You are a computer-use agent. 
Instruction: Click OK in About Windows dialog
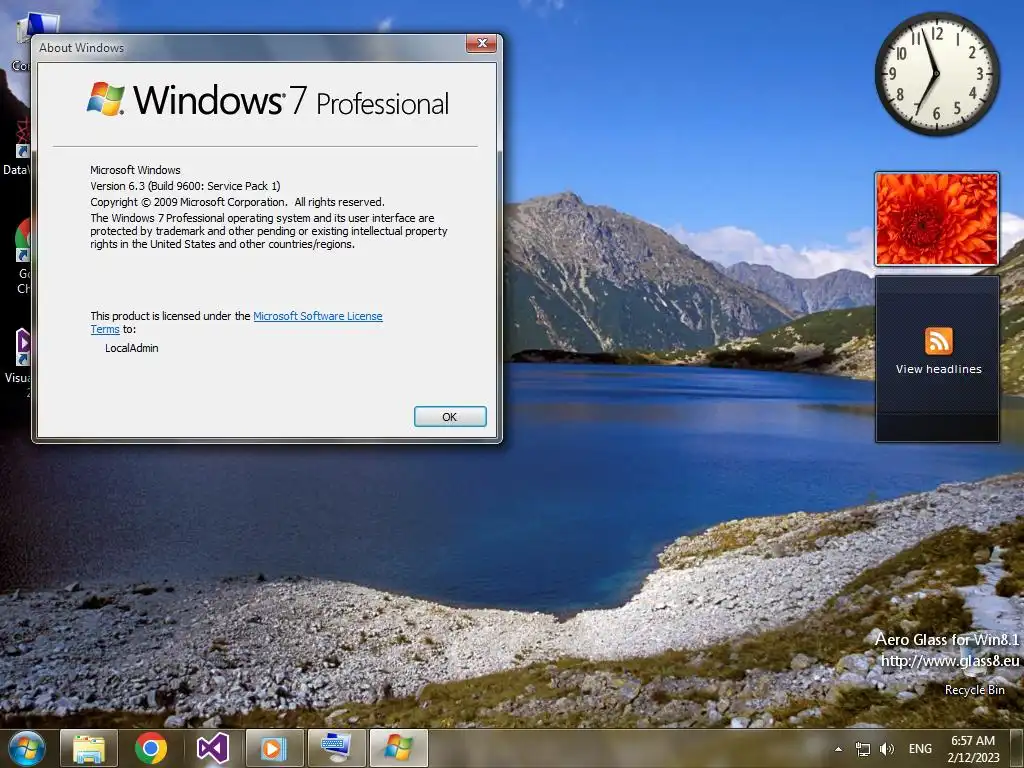click(450, 417)
